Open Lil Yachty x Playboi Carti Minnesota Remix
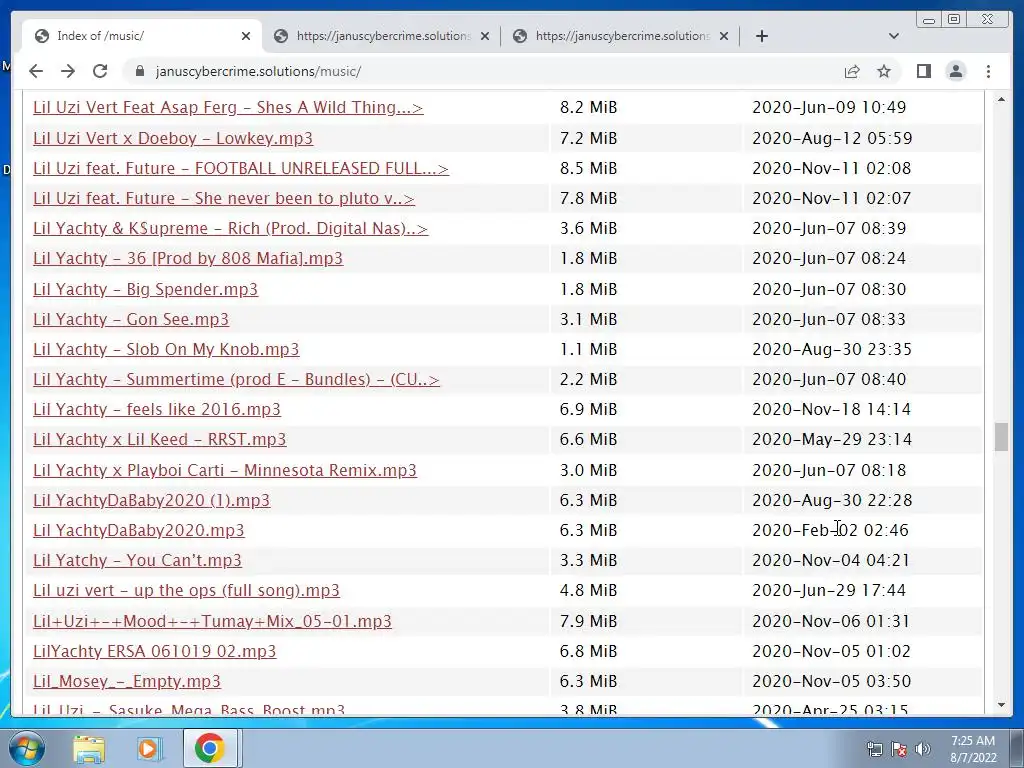 [225, 470]
